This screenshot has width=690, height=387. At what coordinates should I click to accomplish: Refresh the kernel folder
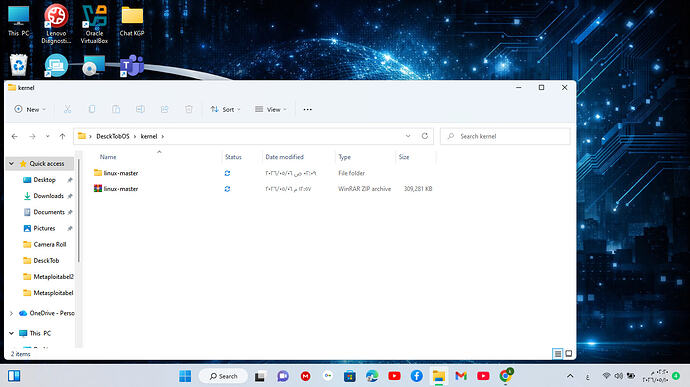click(x=425, y=136)
